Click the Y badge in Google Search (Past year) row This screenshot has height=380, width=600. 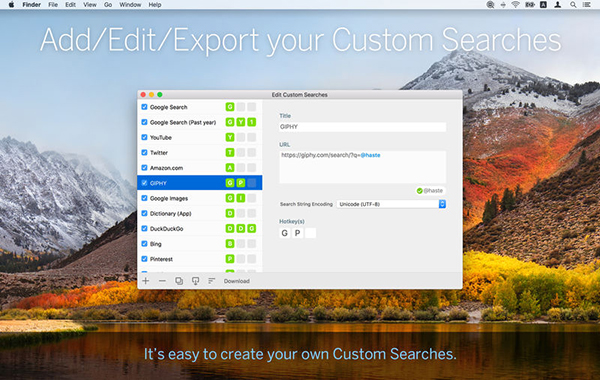pos(241,122)
